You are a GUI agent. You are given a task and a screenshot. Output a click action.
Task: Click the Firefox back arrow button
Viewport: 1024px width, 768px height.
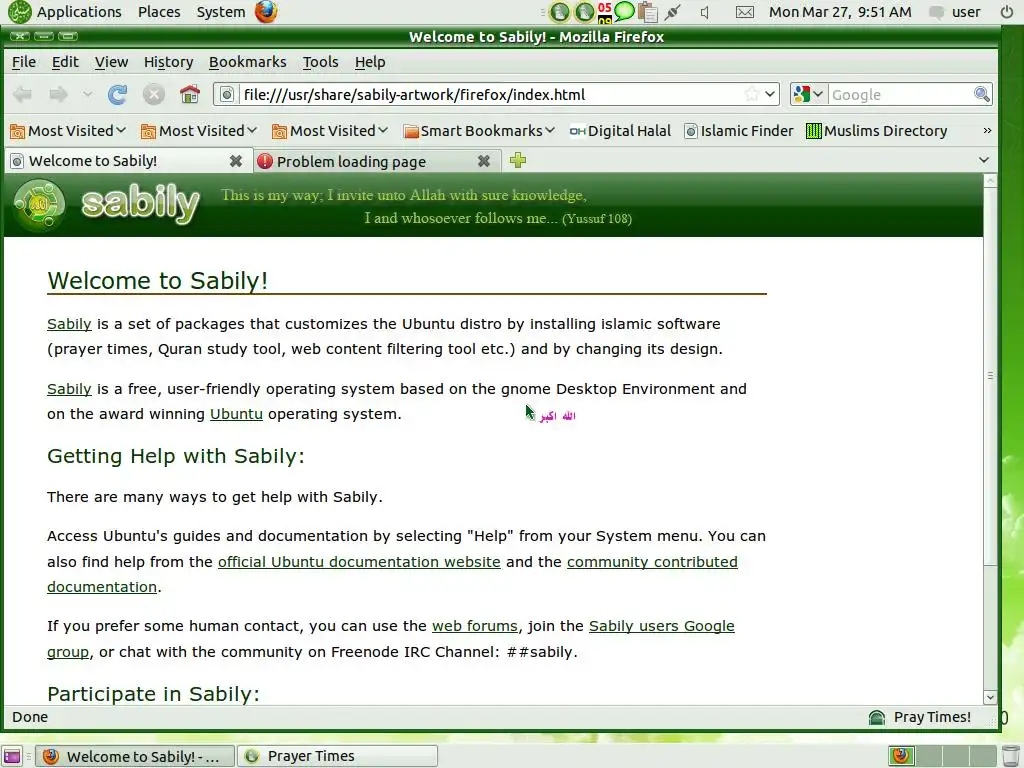22,95
